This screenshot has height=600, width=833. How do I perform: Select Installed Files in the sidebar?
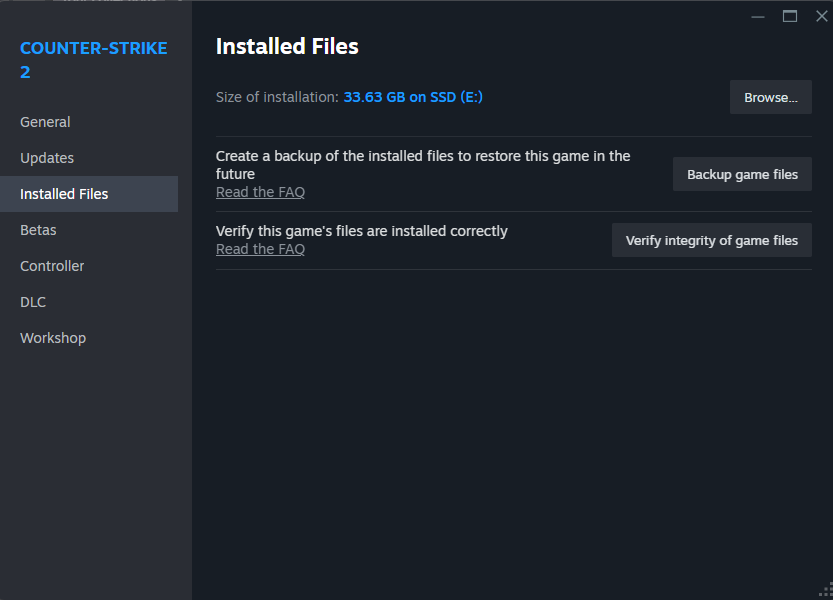click(x=64, y=194)
